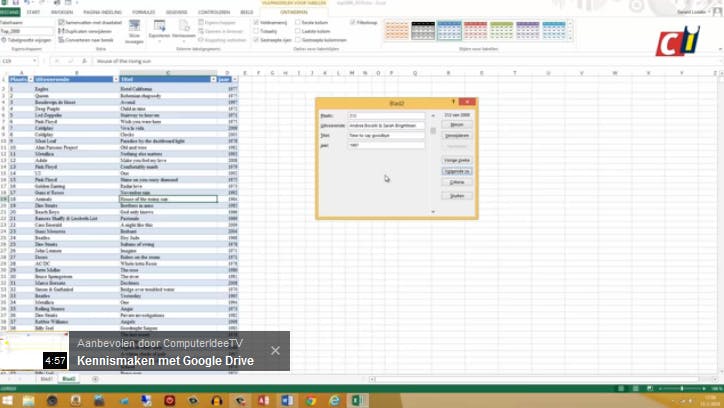Click the Vernieuwen refresh icon
The width and height of the screenshot is (724, 408).
pyautogui.click(x=184, y=26)
